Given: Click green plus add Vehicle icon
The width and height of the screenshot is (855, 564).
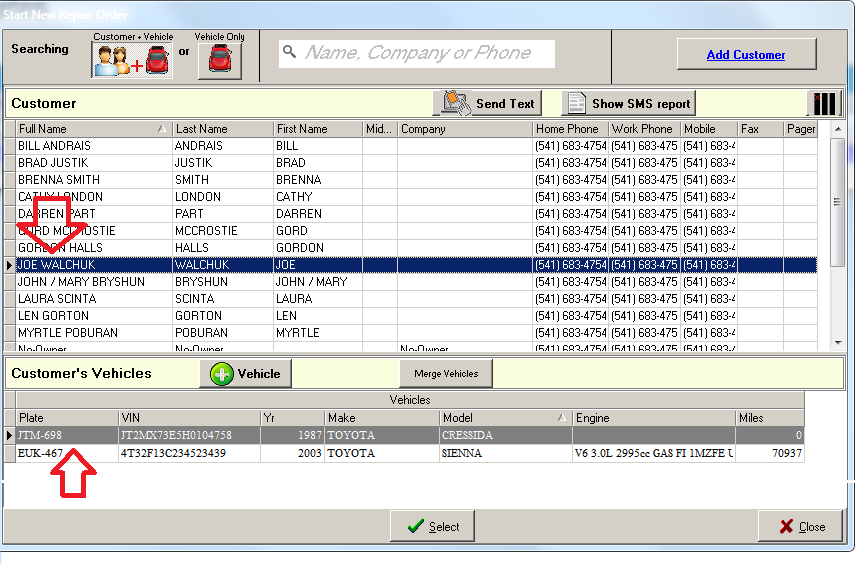Looking at the screenshot, I should (x=221, y=373).
